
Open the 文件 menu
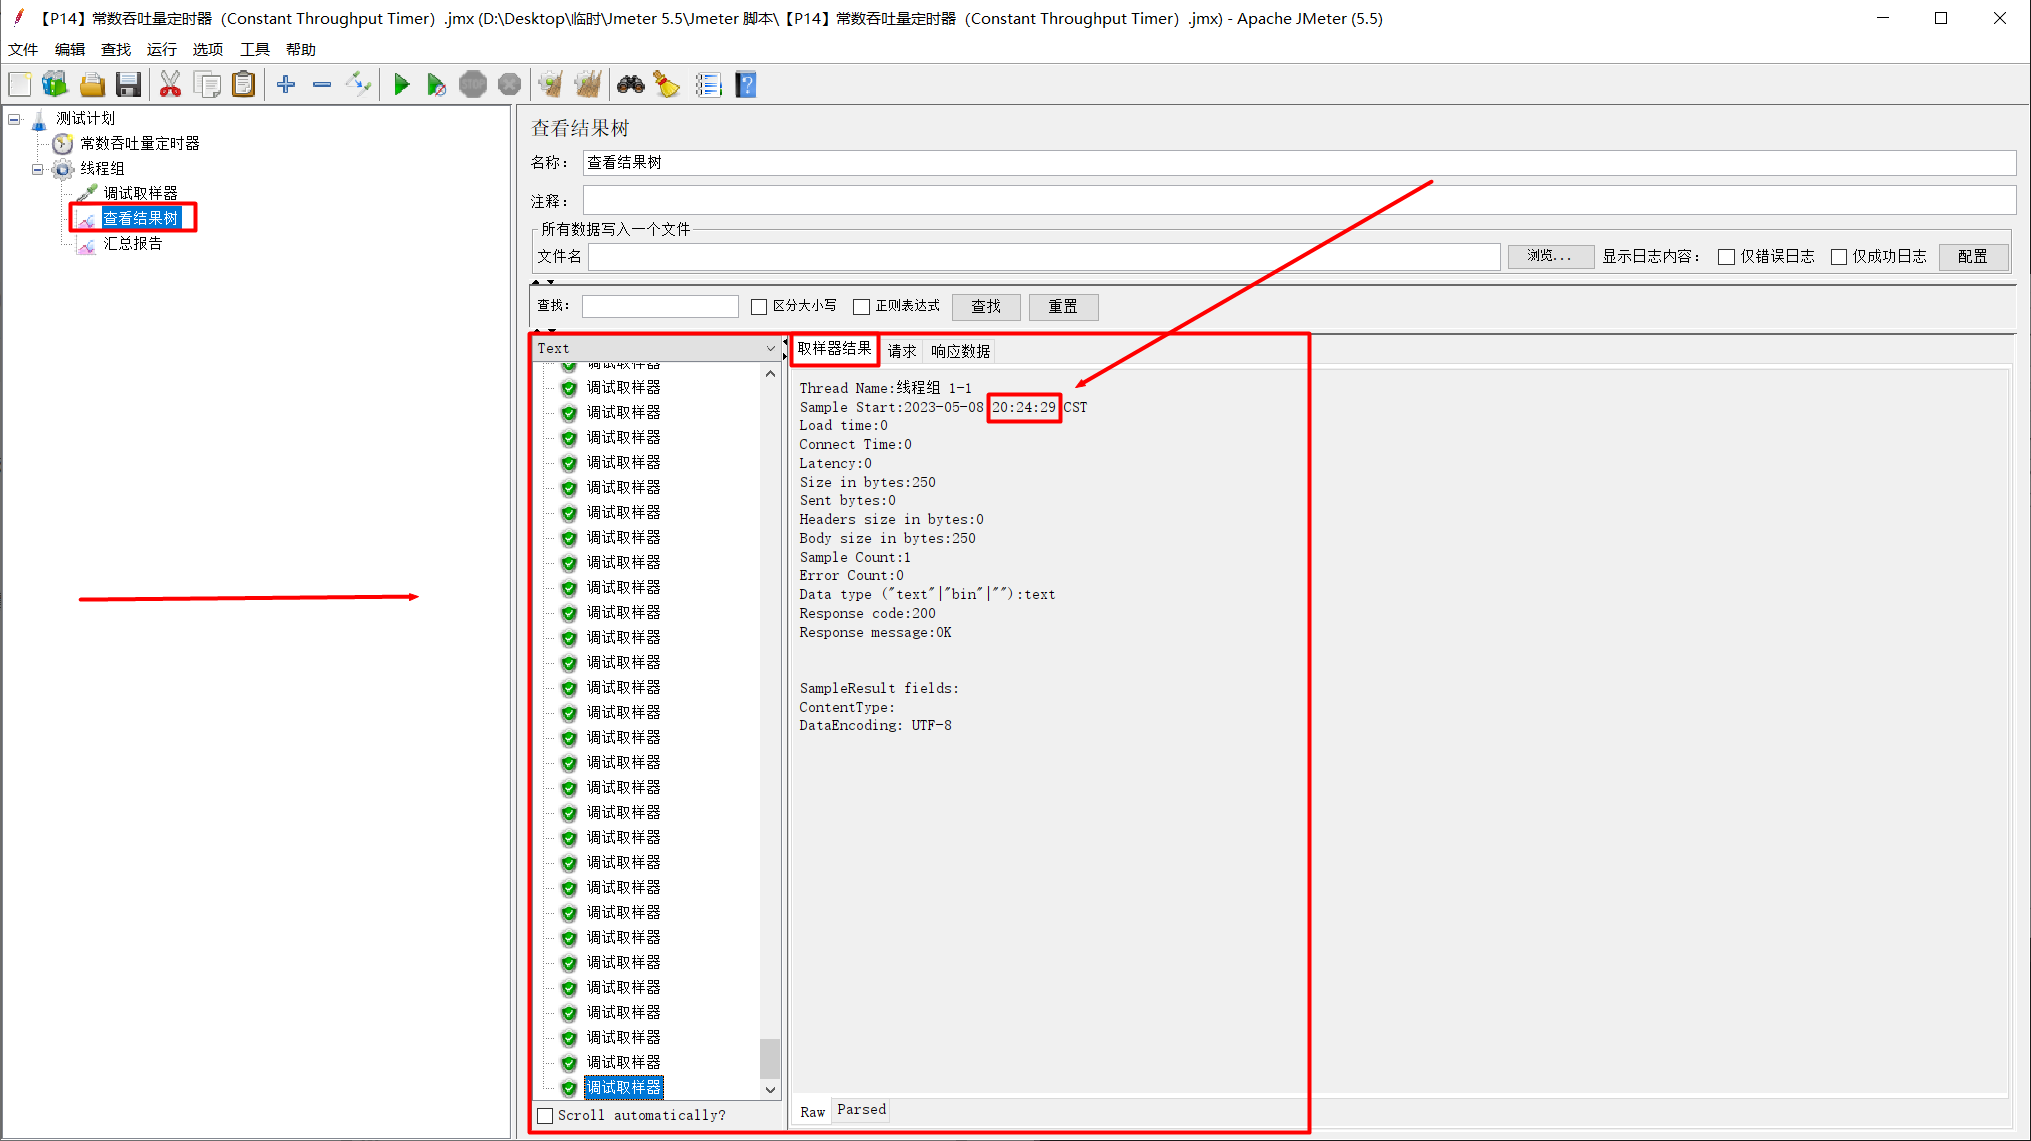pos(22,49)
